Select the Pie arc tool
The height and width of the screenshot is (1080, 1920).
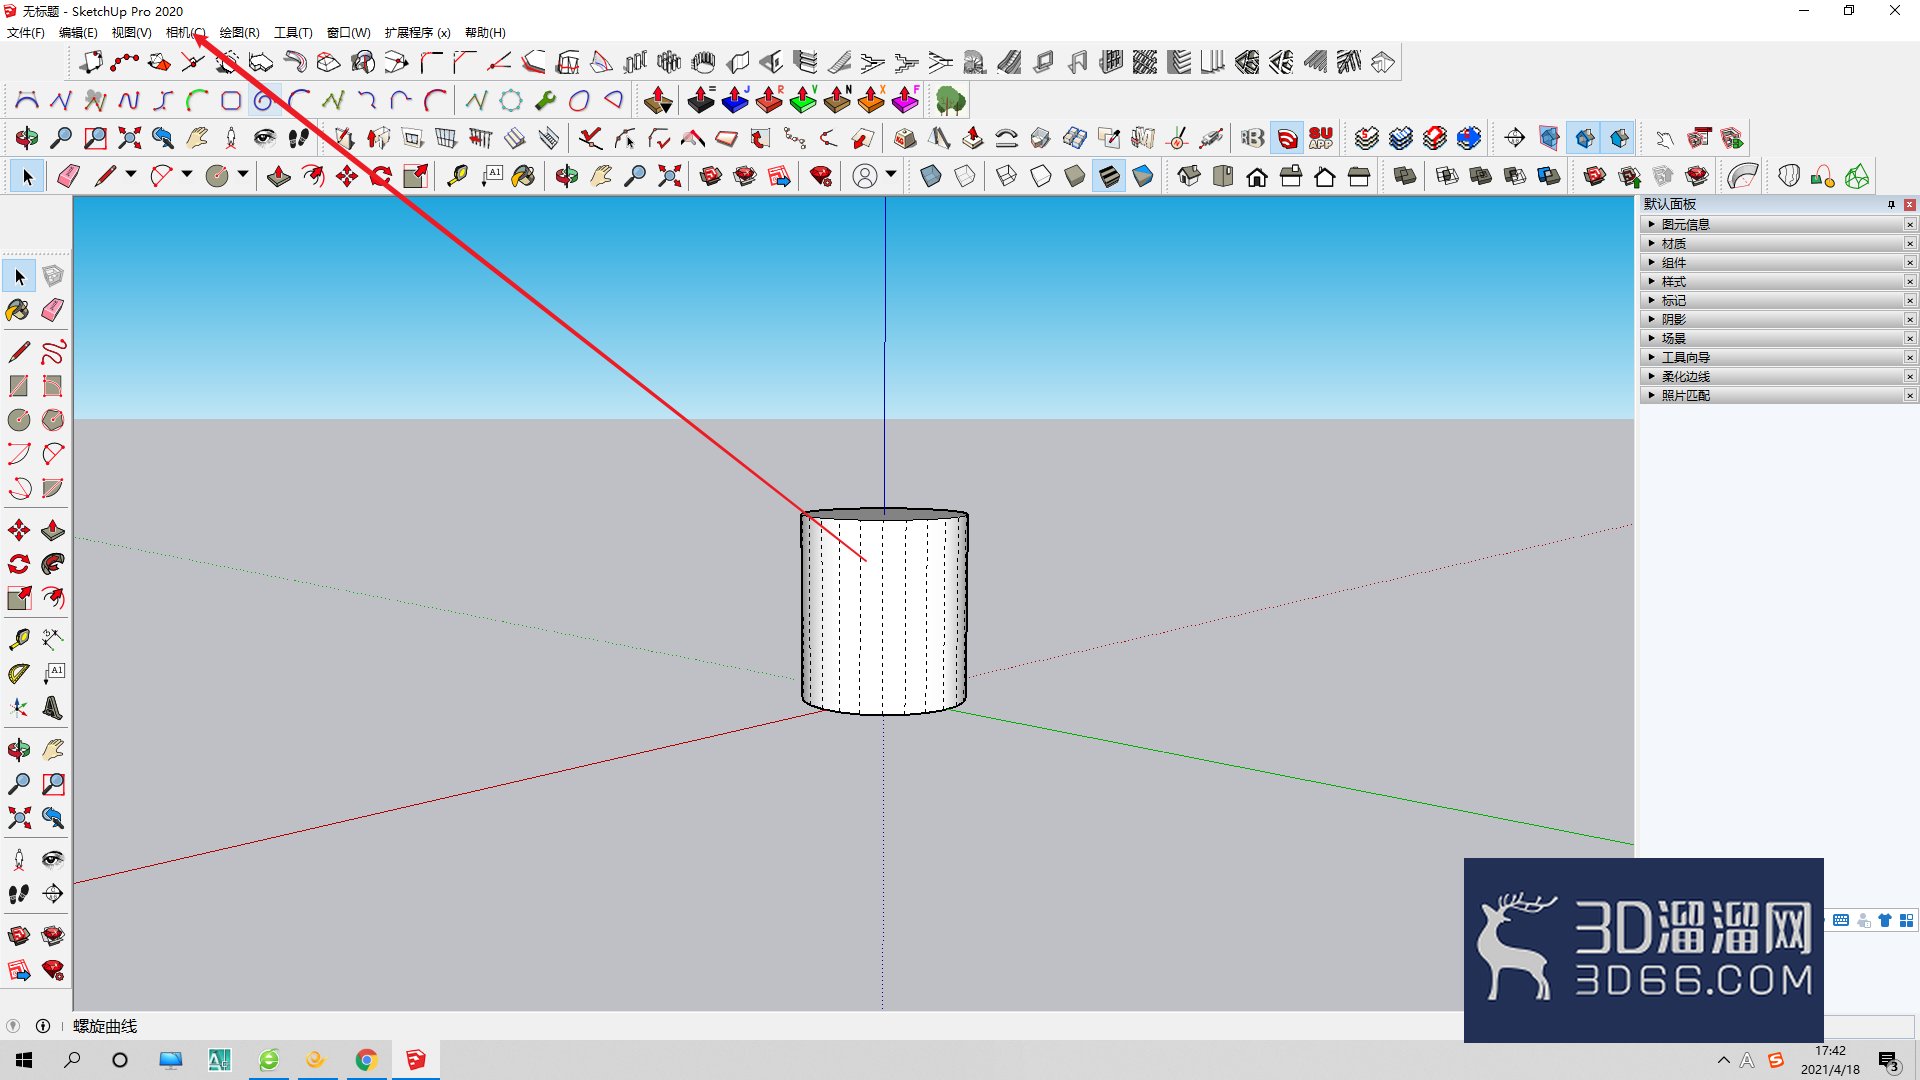[53, 488]
